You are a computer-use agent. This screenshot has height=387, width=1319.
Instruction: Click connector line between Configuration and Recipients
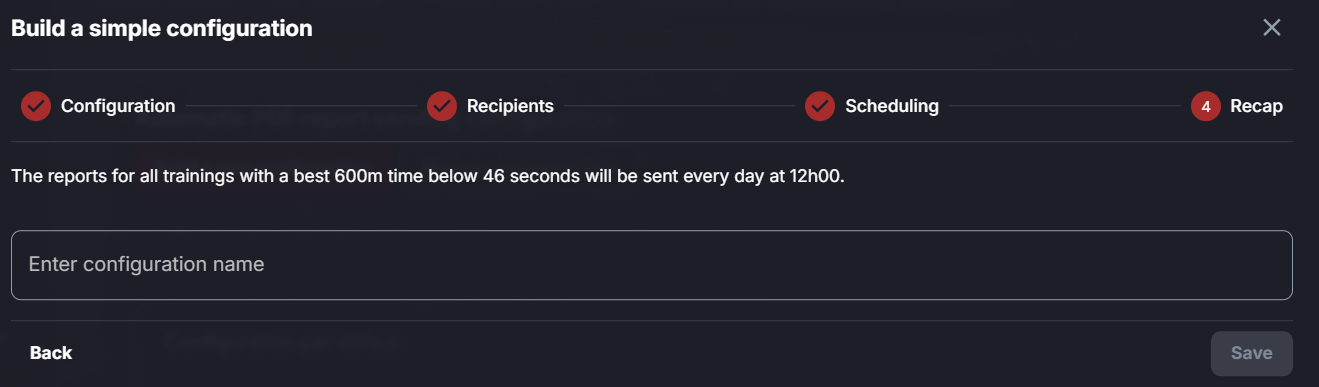[301, 106]
